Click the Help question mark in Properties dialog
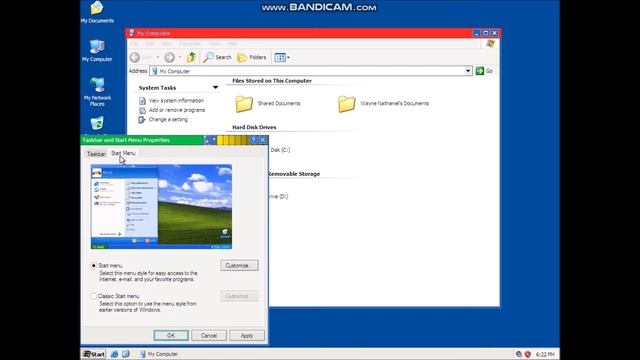The height and width of the screenshot is (360, 640). [x=253, y=140]
